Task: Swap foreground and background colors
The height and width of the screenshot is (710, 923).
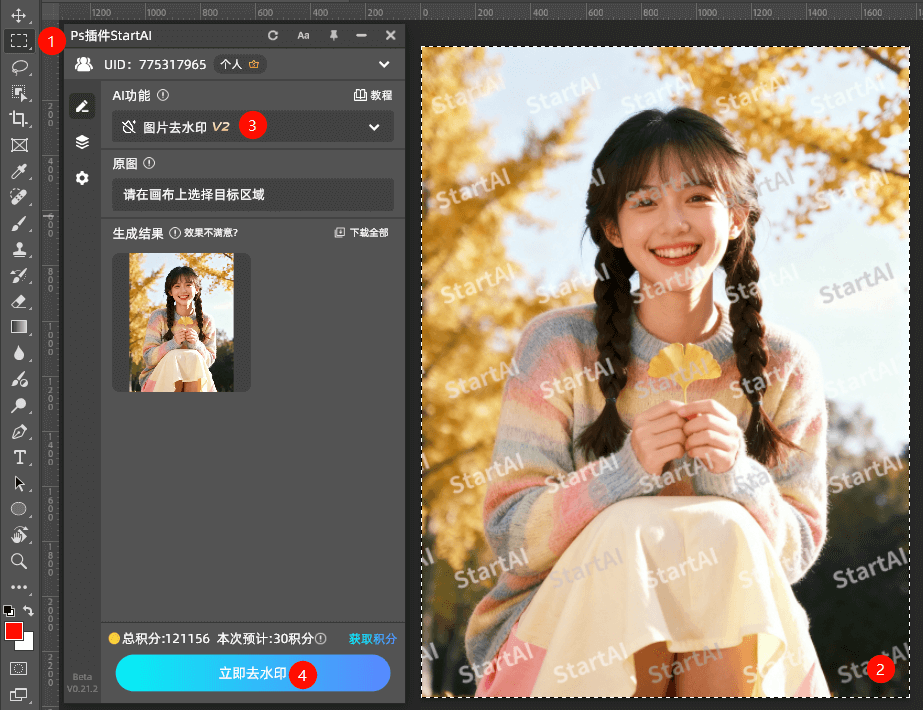Action: tap(29, 610)
